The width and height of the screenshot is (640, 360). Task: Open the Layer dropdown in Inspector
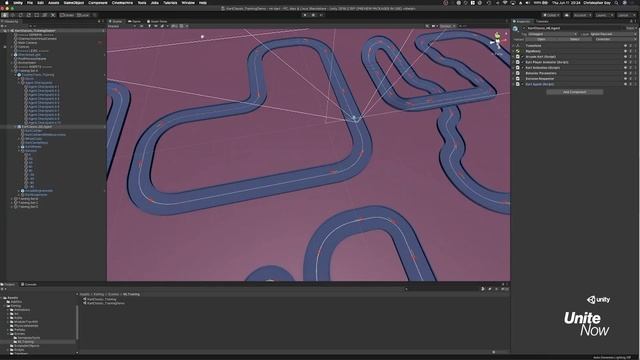[x=613, y=34]
